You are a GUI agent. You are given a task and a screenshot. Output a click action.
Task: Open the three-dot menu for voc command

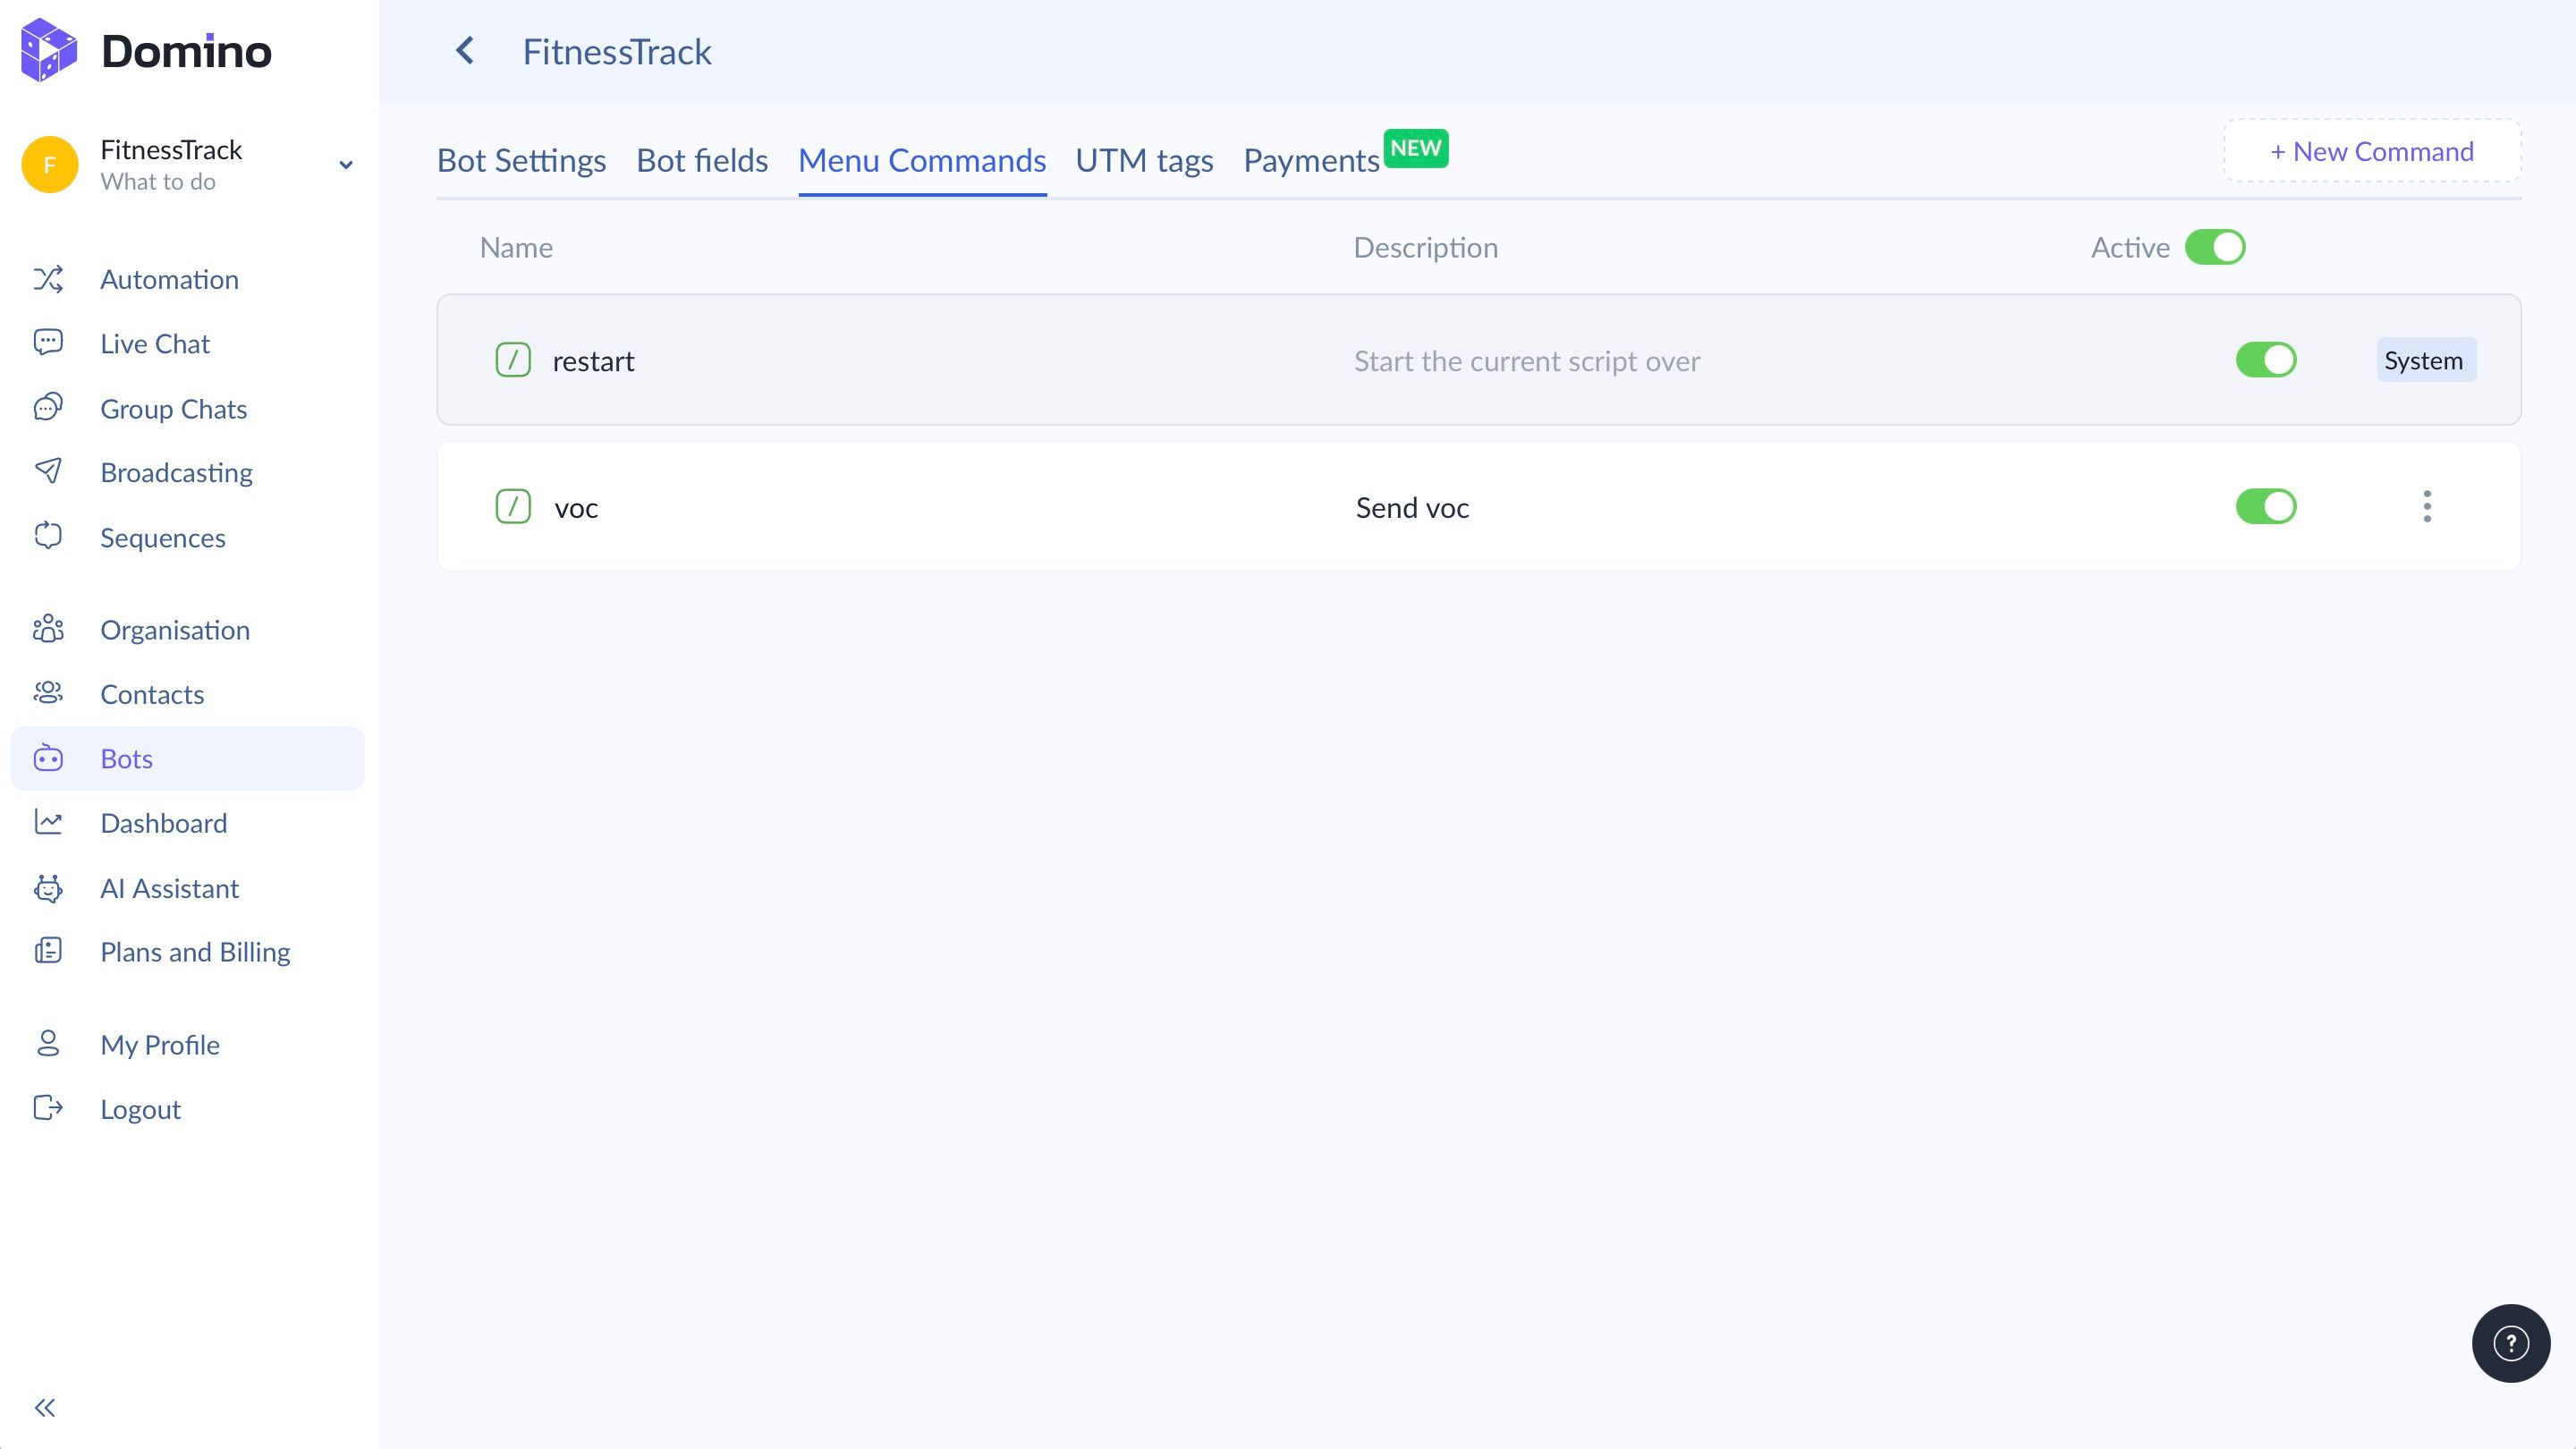[x=2426, y=507]
